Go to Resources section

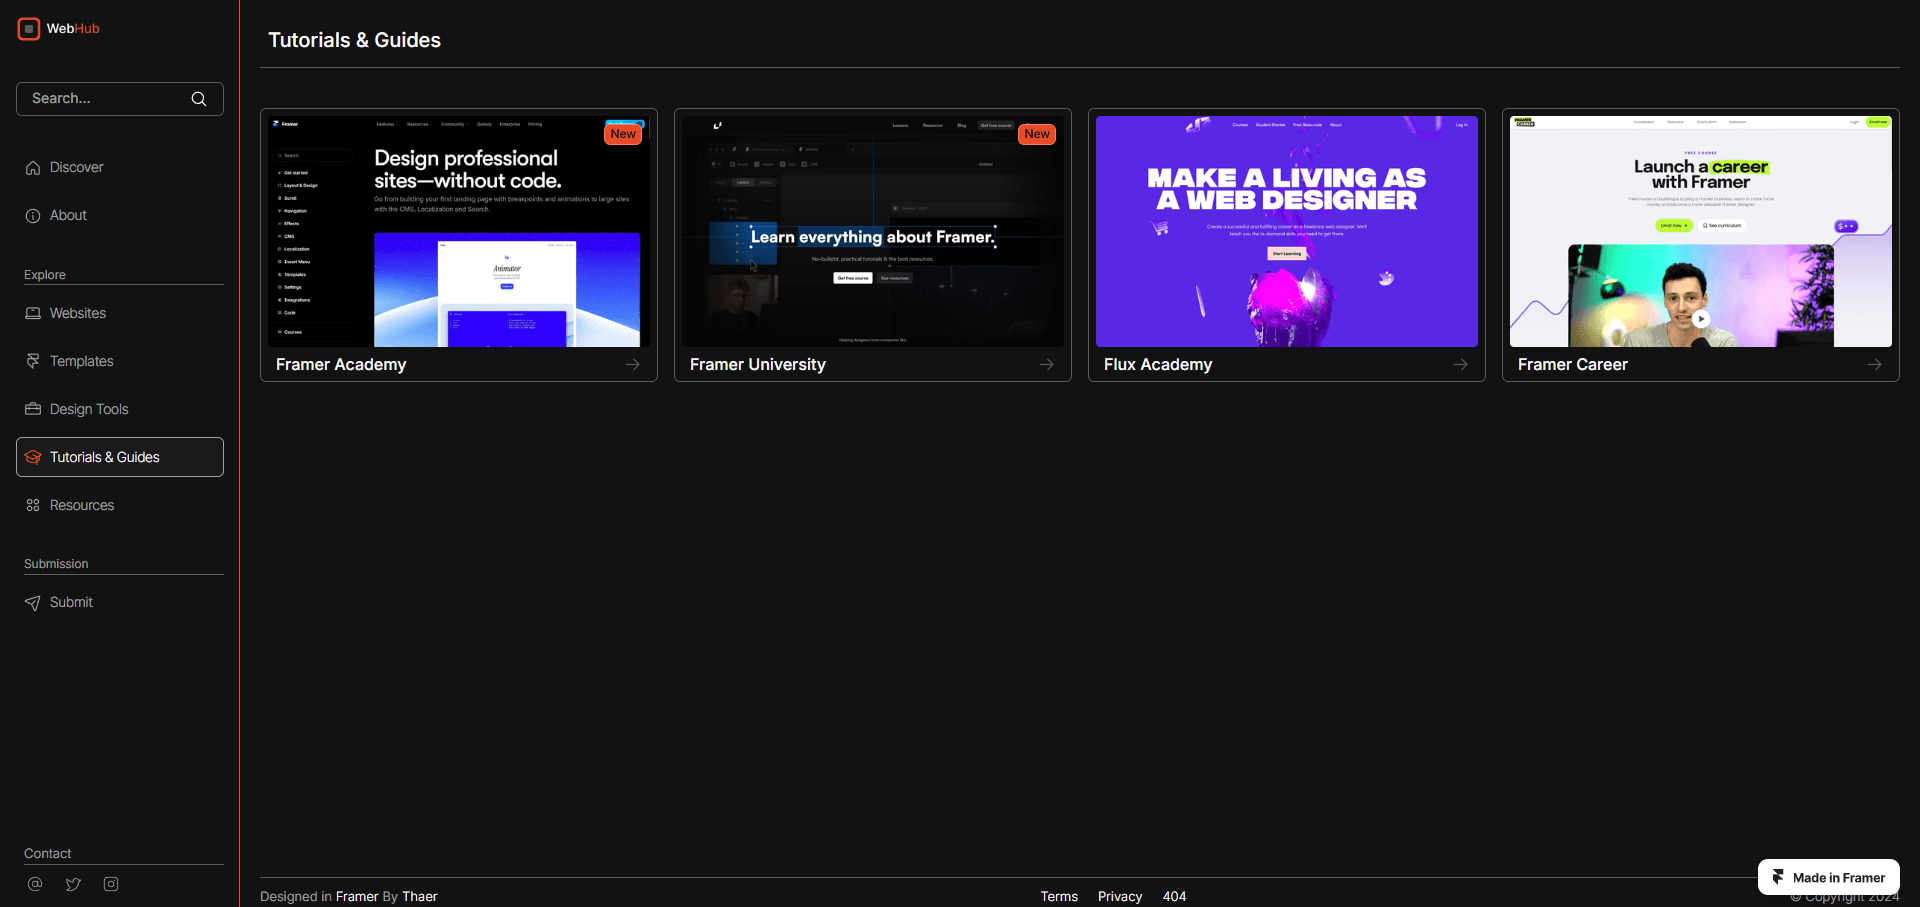[x=120, y=506]
